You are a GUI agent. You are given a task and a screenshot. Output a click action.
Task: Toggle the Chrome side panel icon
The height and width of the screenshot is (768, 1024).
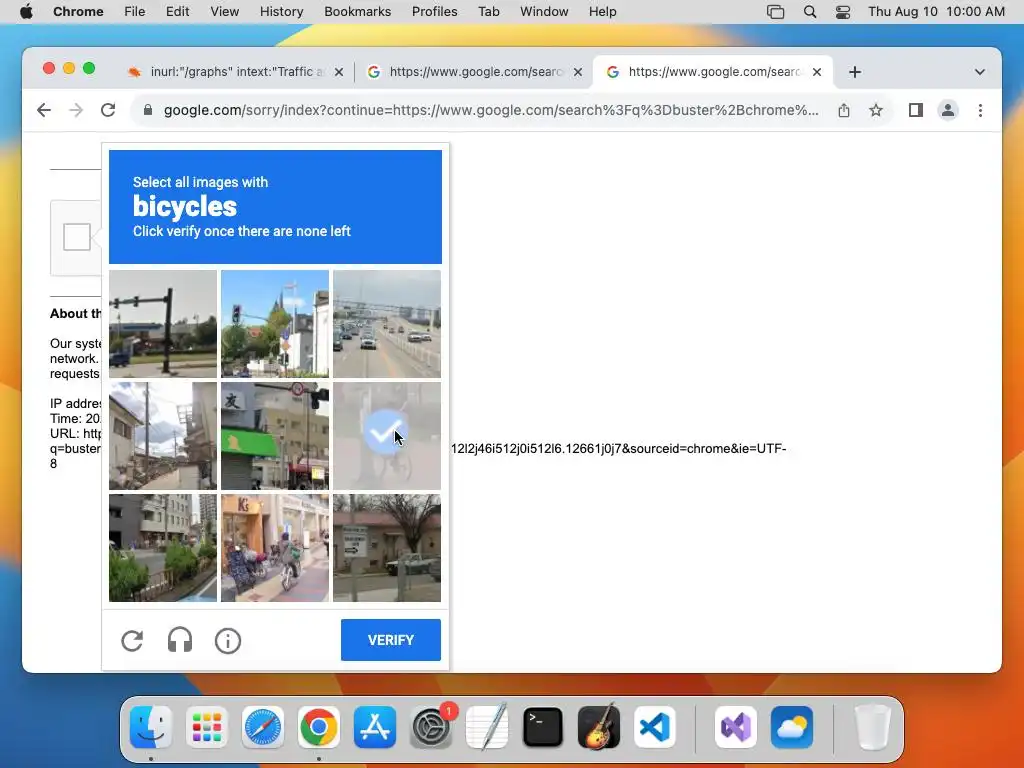point(916,110)
